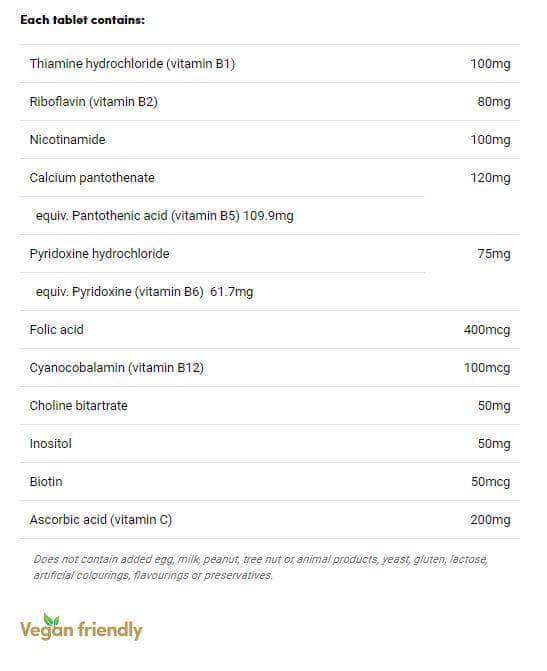The width and height of the screenshot is (547, 671).
Task: Click the Inositol ingredient label
Action: (51, 443)
